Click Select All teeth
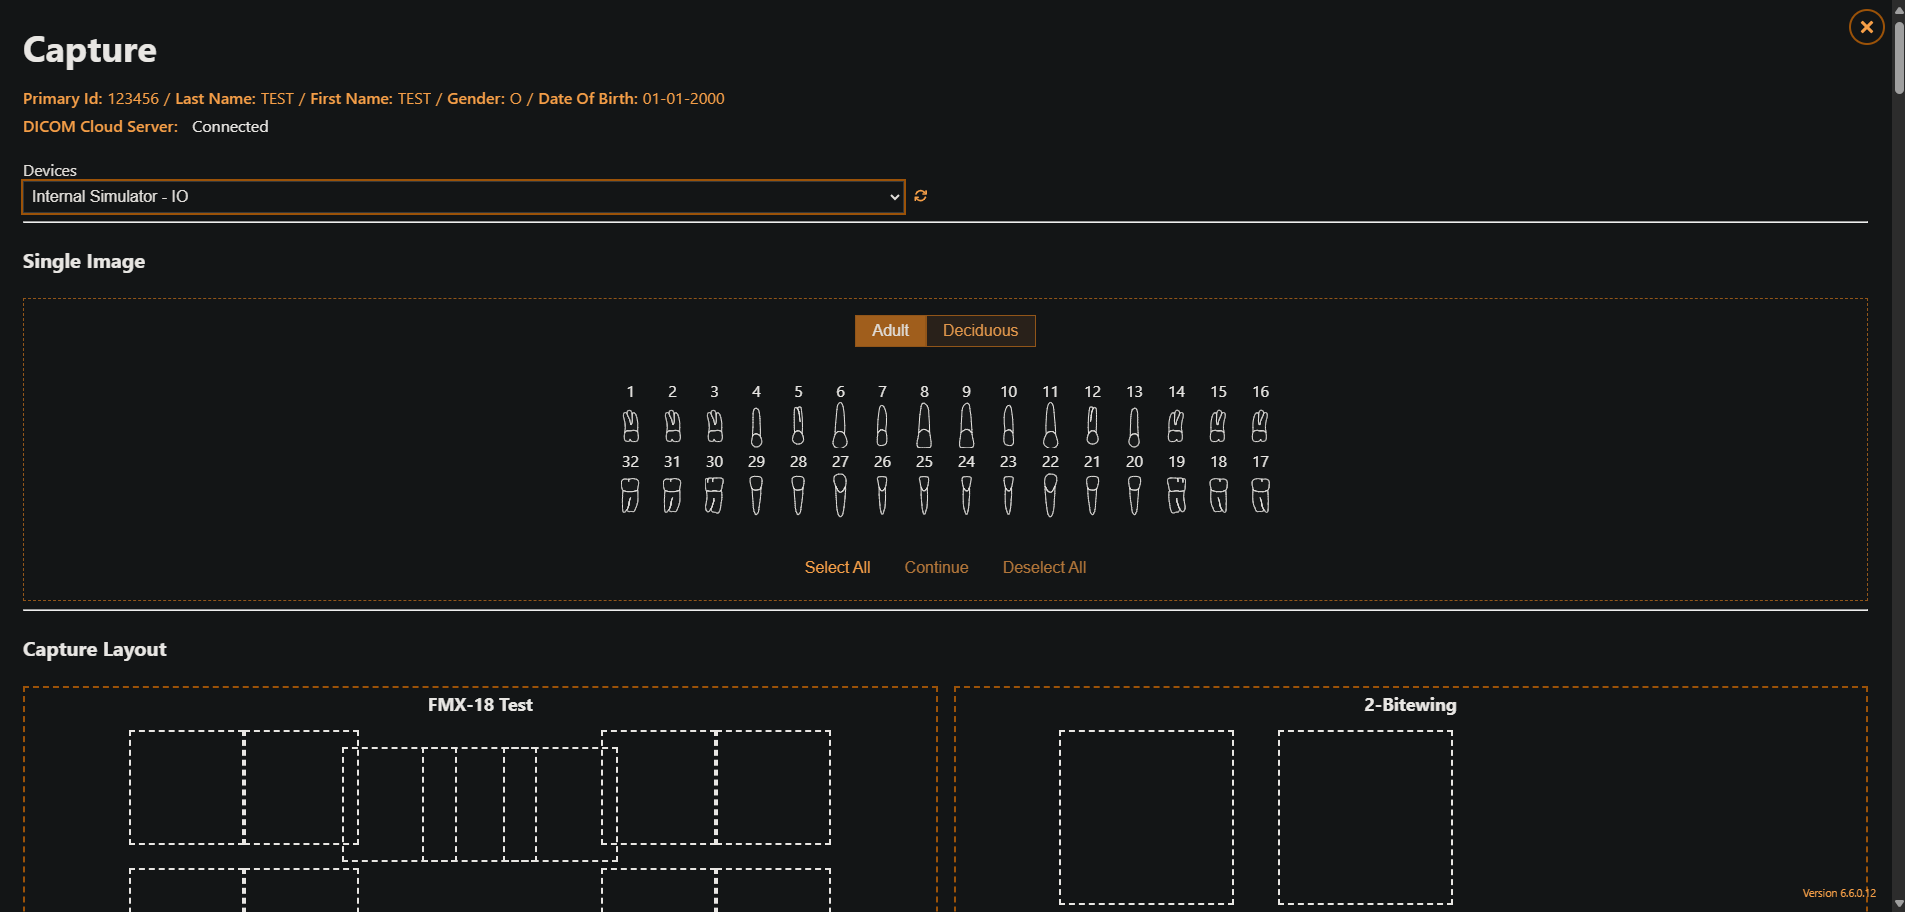Image resolution: width=1905 pixels, height=912 pixels. point(837,567)
